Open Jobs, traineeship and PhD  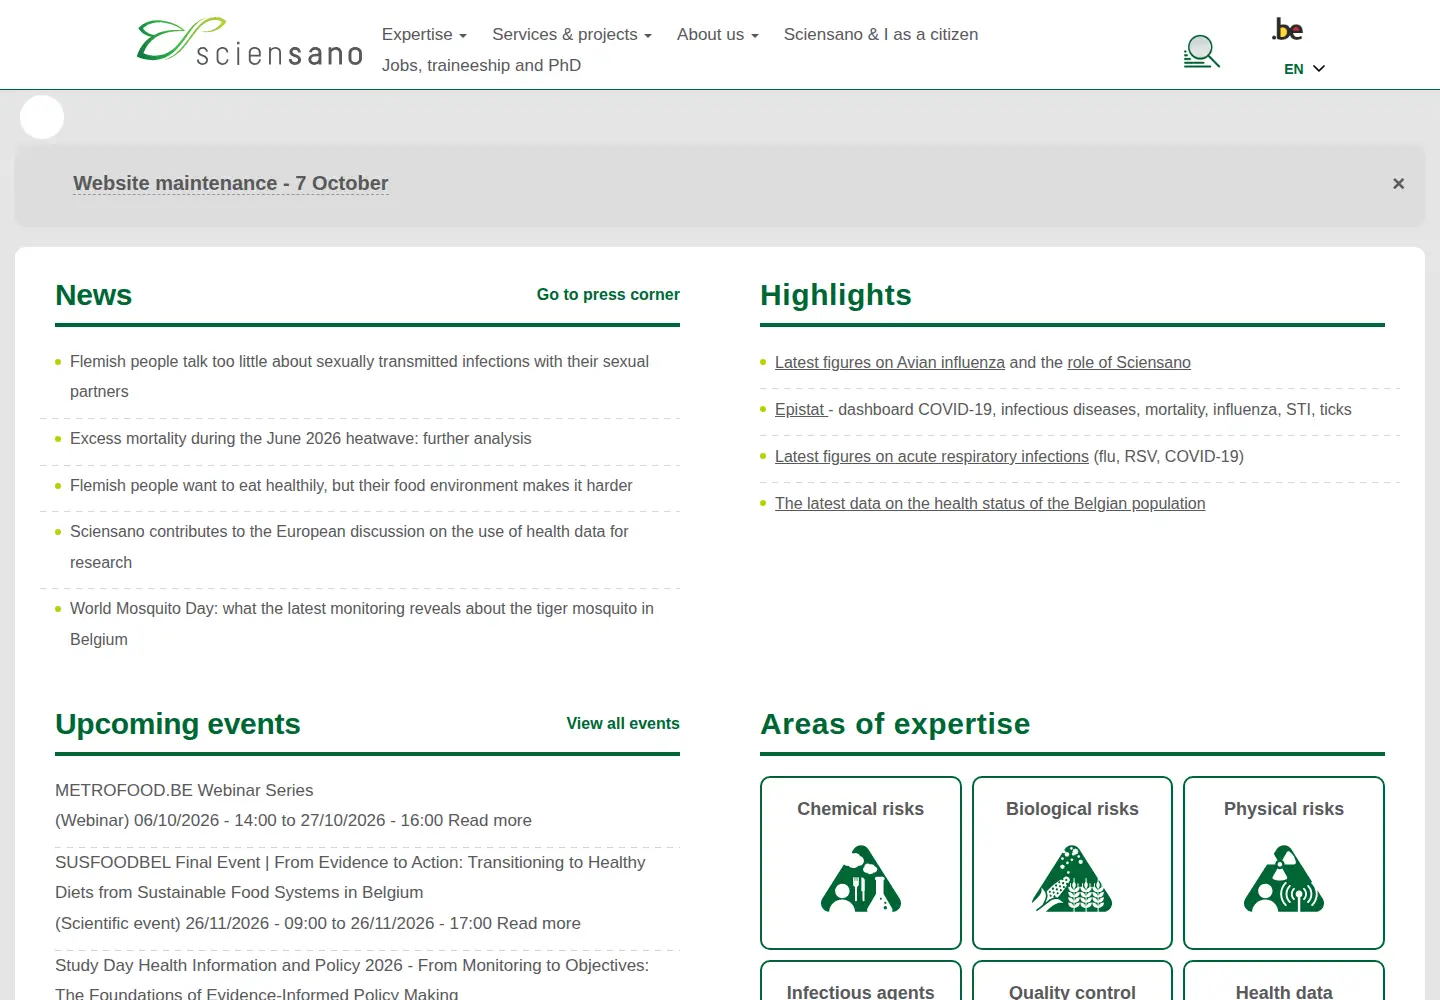[x=481, y=65]
